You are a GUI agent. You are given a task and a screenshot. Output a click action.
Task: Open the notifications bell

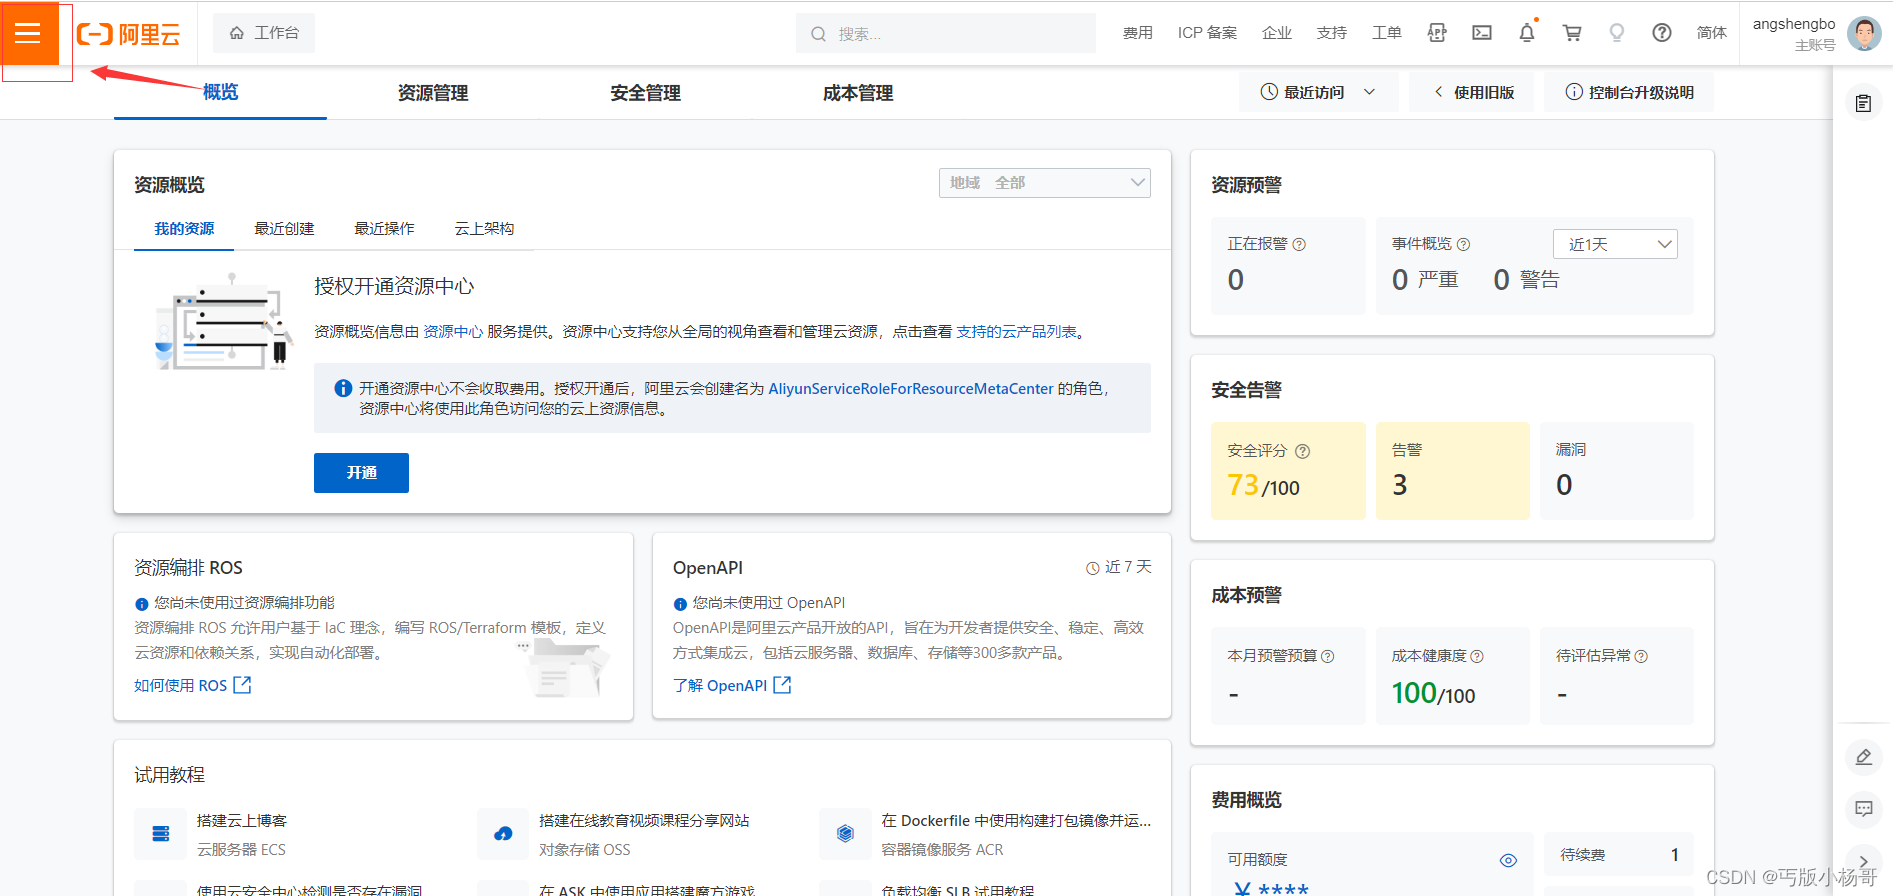(x=1527, y=33)
